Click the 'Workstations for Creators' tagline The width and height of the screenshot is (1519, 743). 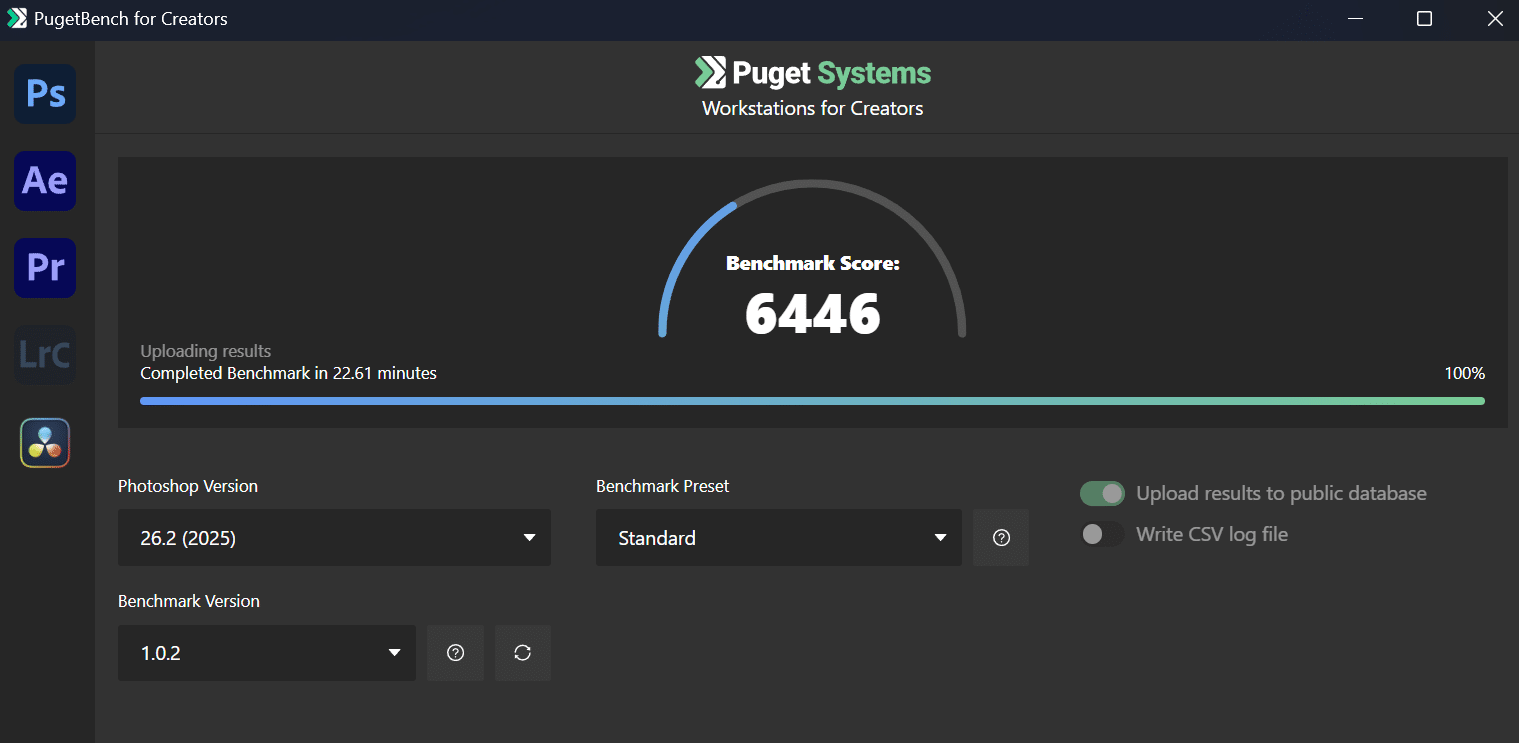tap(813, 108)
